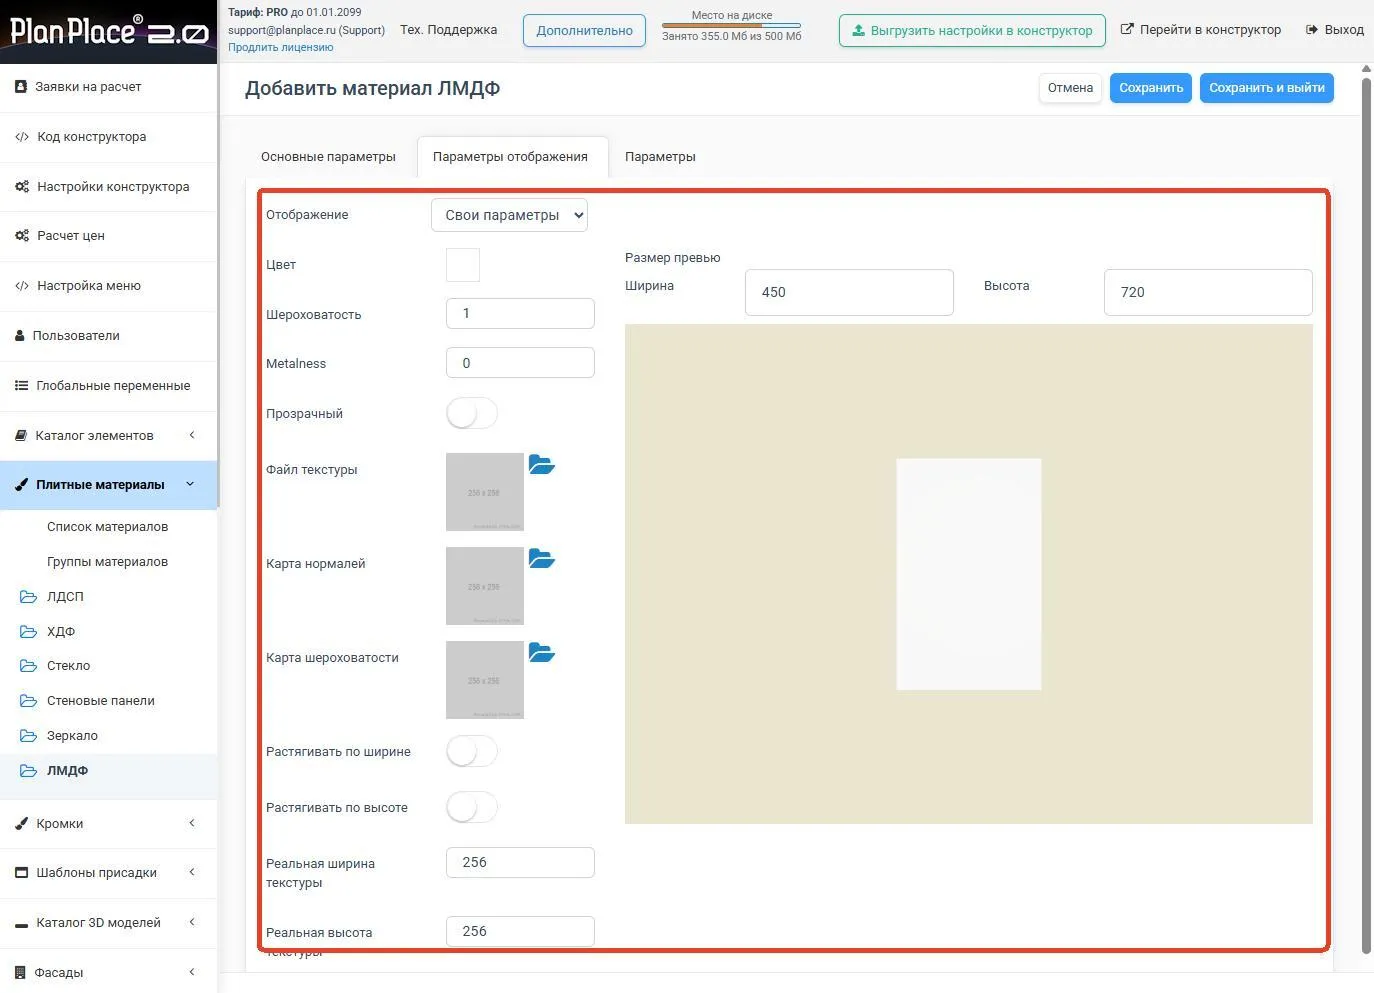Click the ЛДСП folder icon
This screenshot has height=993, width=1374.
(x=29, y=597)
